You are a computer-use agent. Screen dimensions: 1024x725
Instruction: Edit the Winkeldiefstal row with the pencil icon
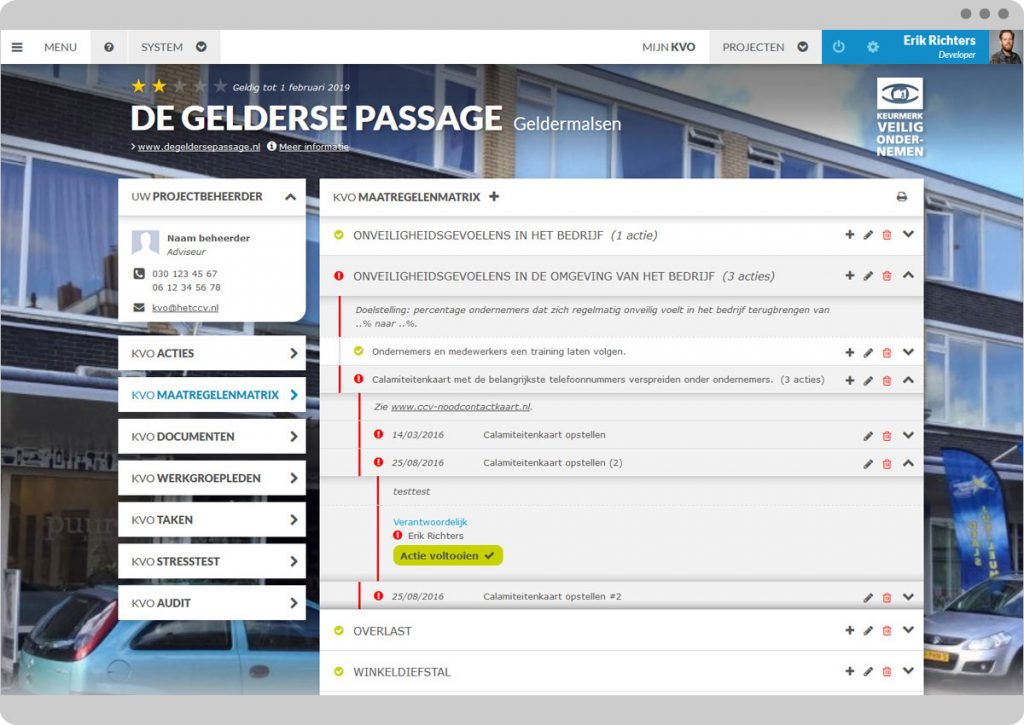pyautogui.click(x=868, y=672)
